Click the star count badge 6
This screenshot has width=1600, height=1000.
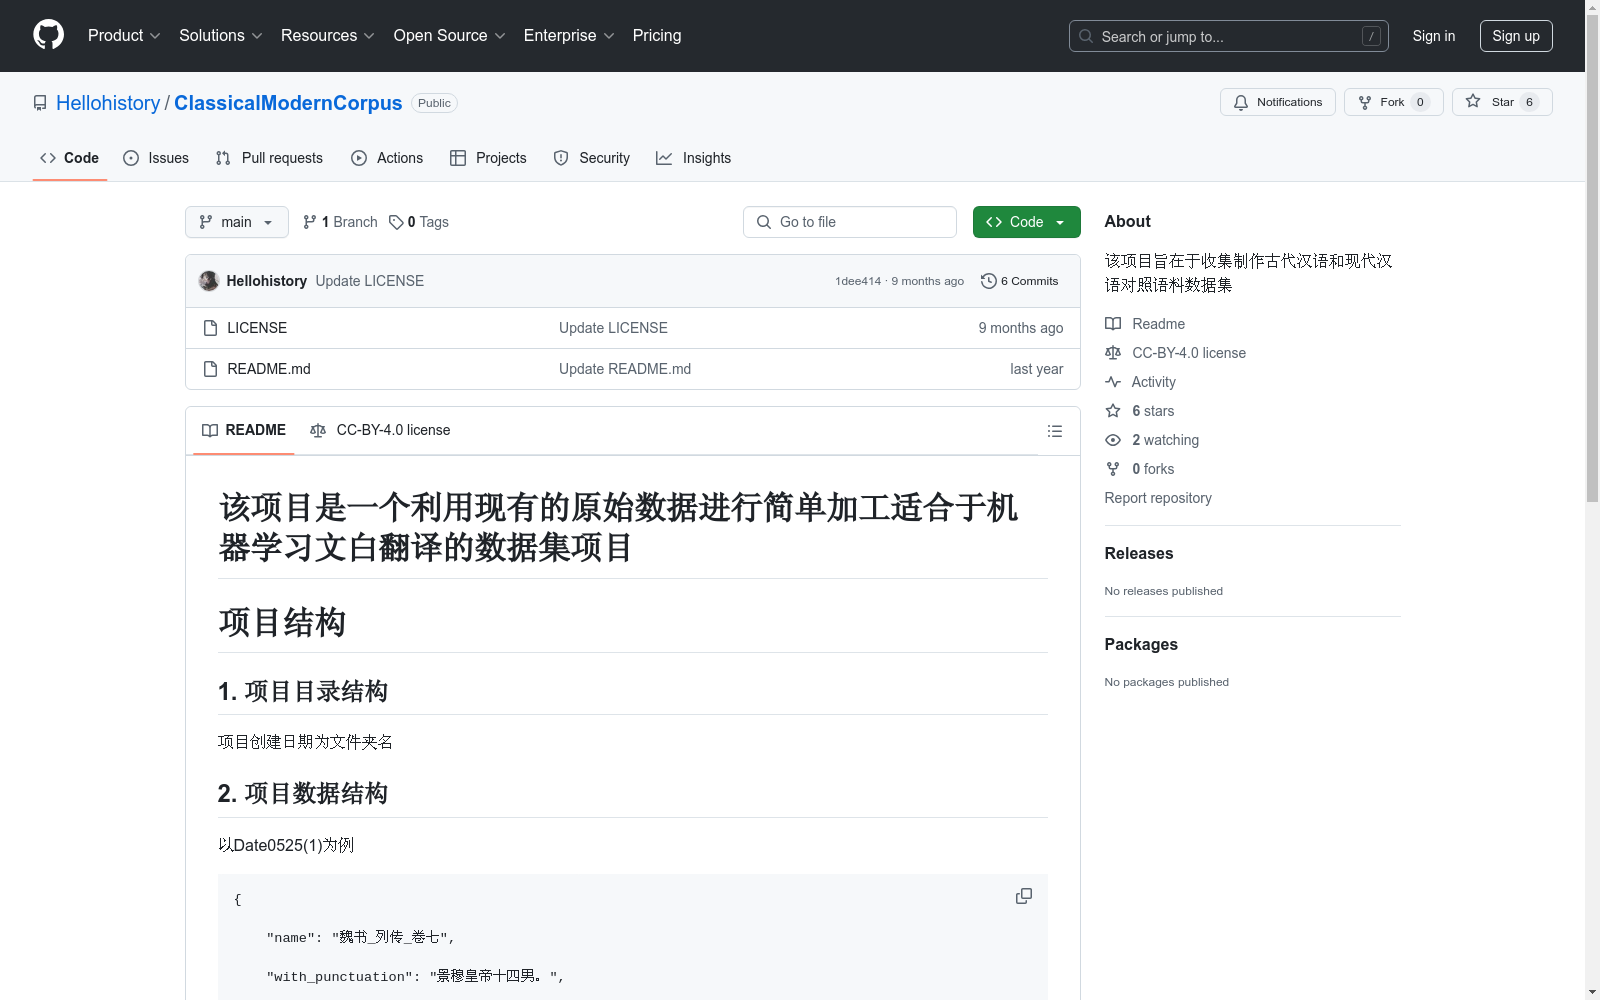(x=1529, y=102)
